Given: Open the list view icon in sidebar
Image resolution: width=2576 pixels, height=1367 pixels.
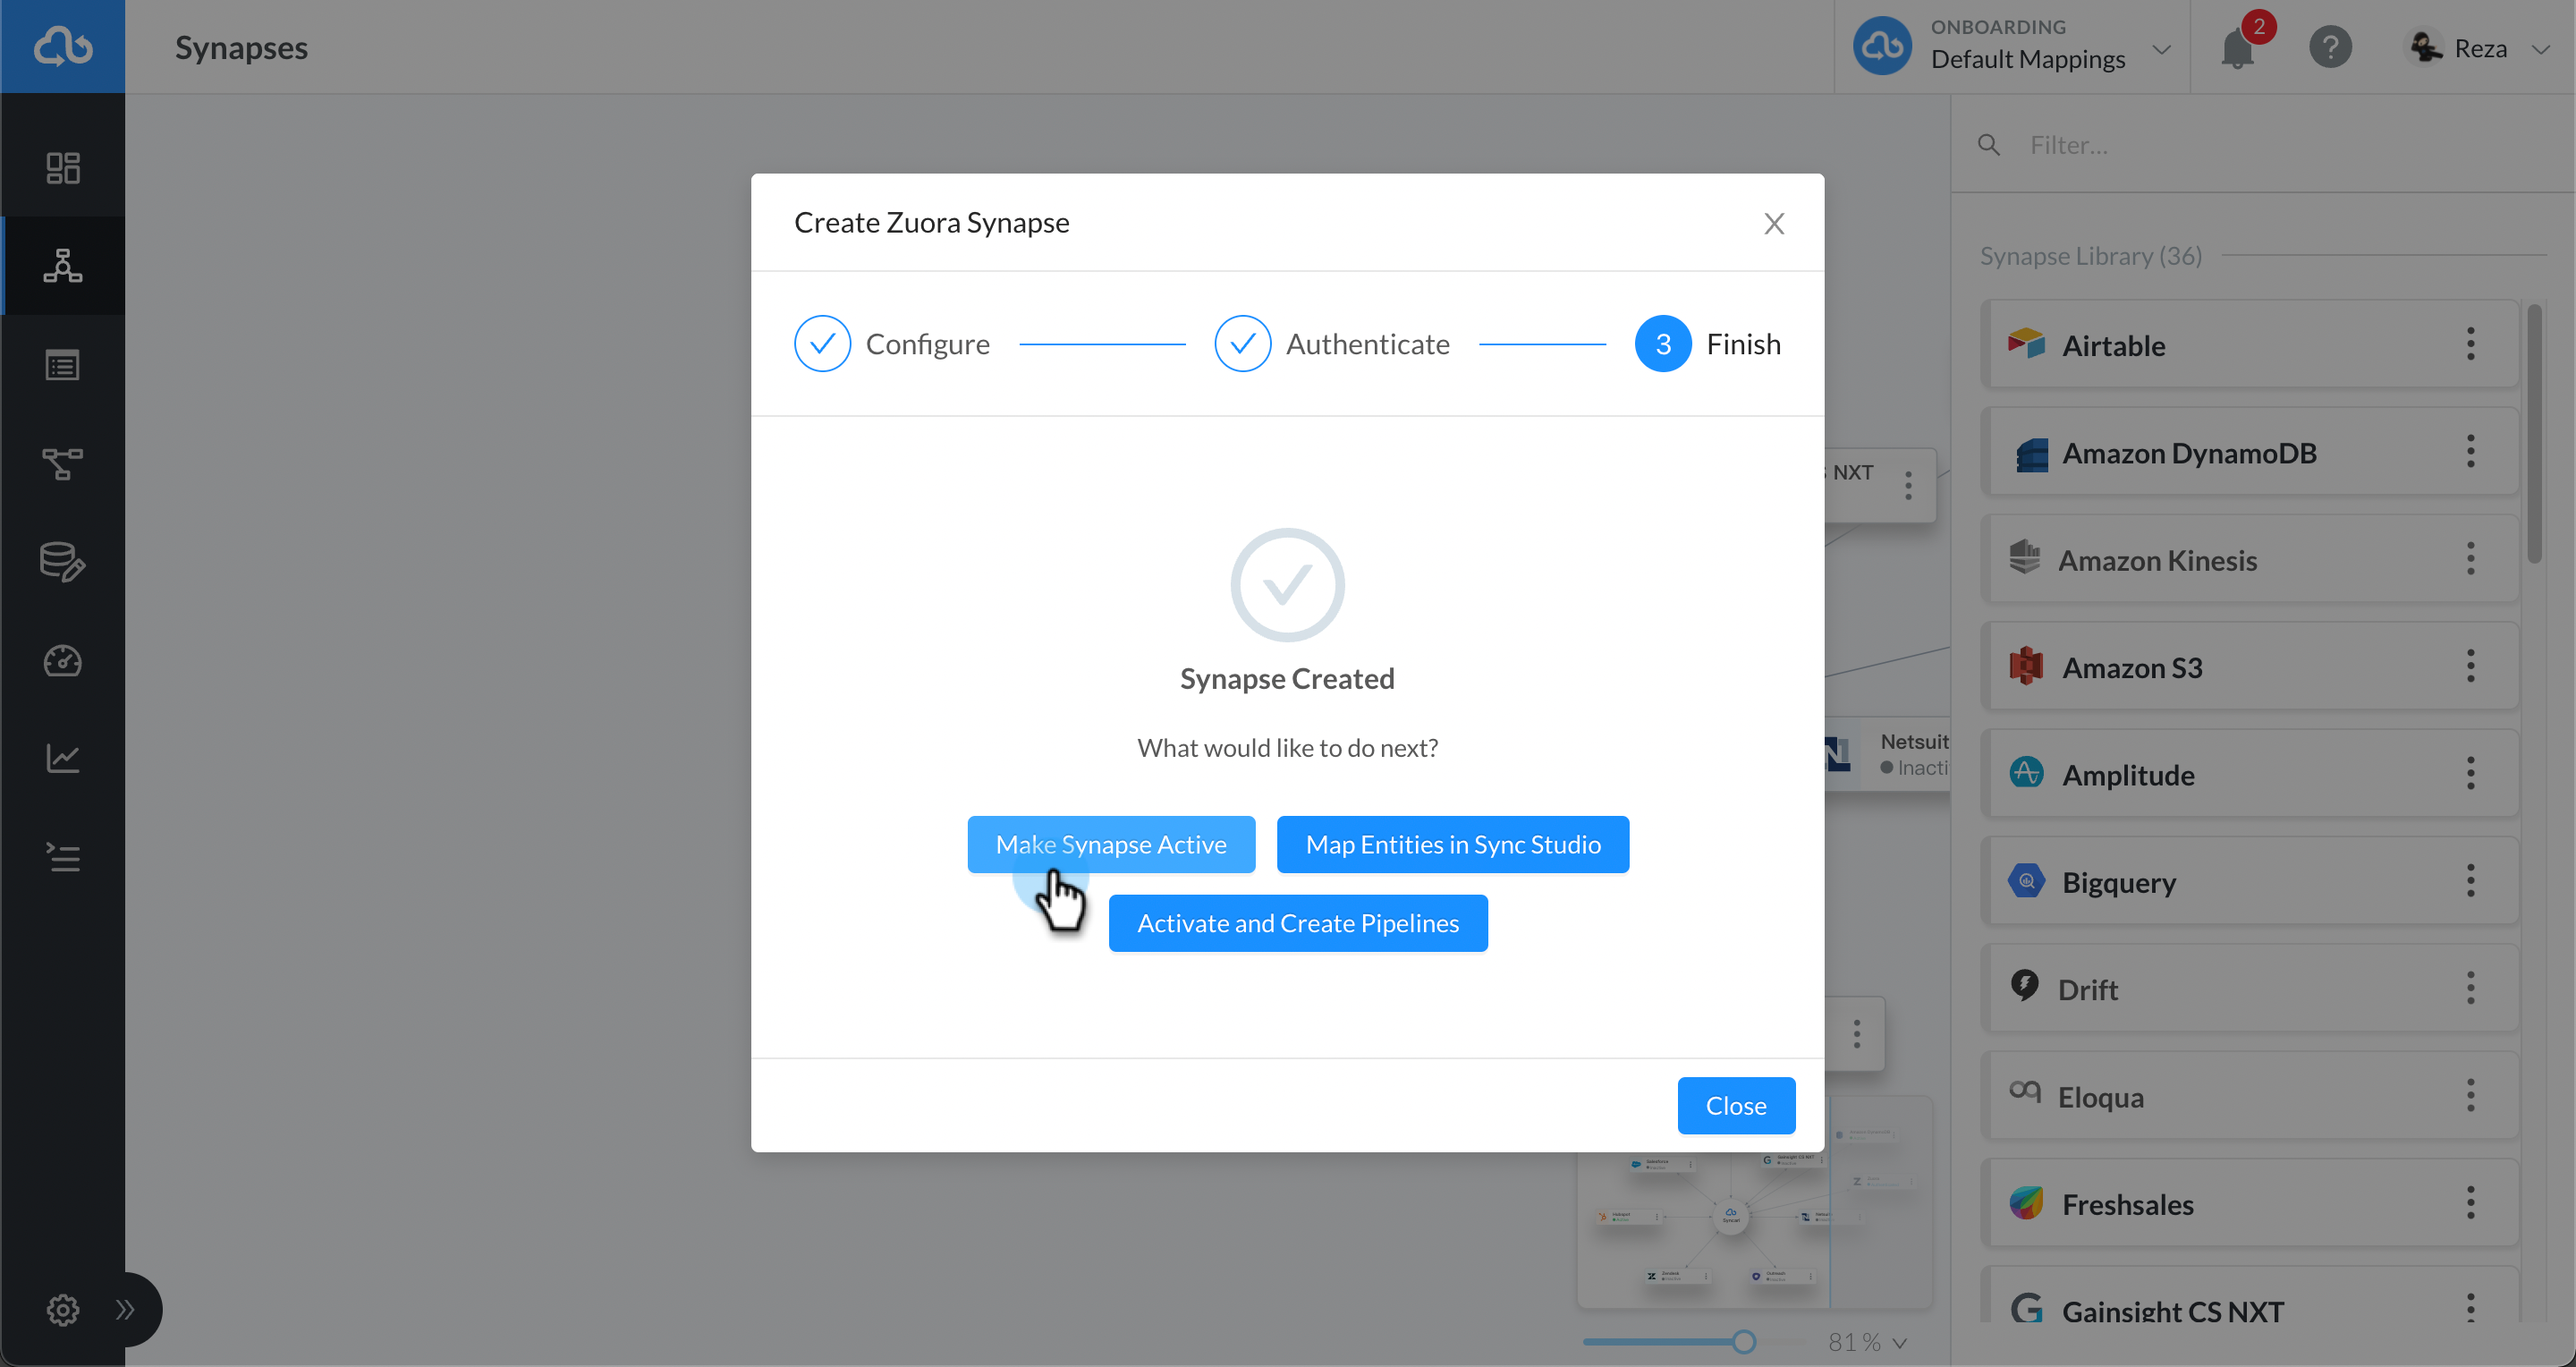Looking at the screenshot, I should click(x=62, y=365).
